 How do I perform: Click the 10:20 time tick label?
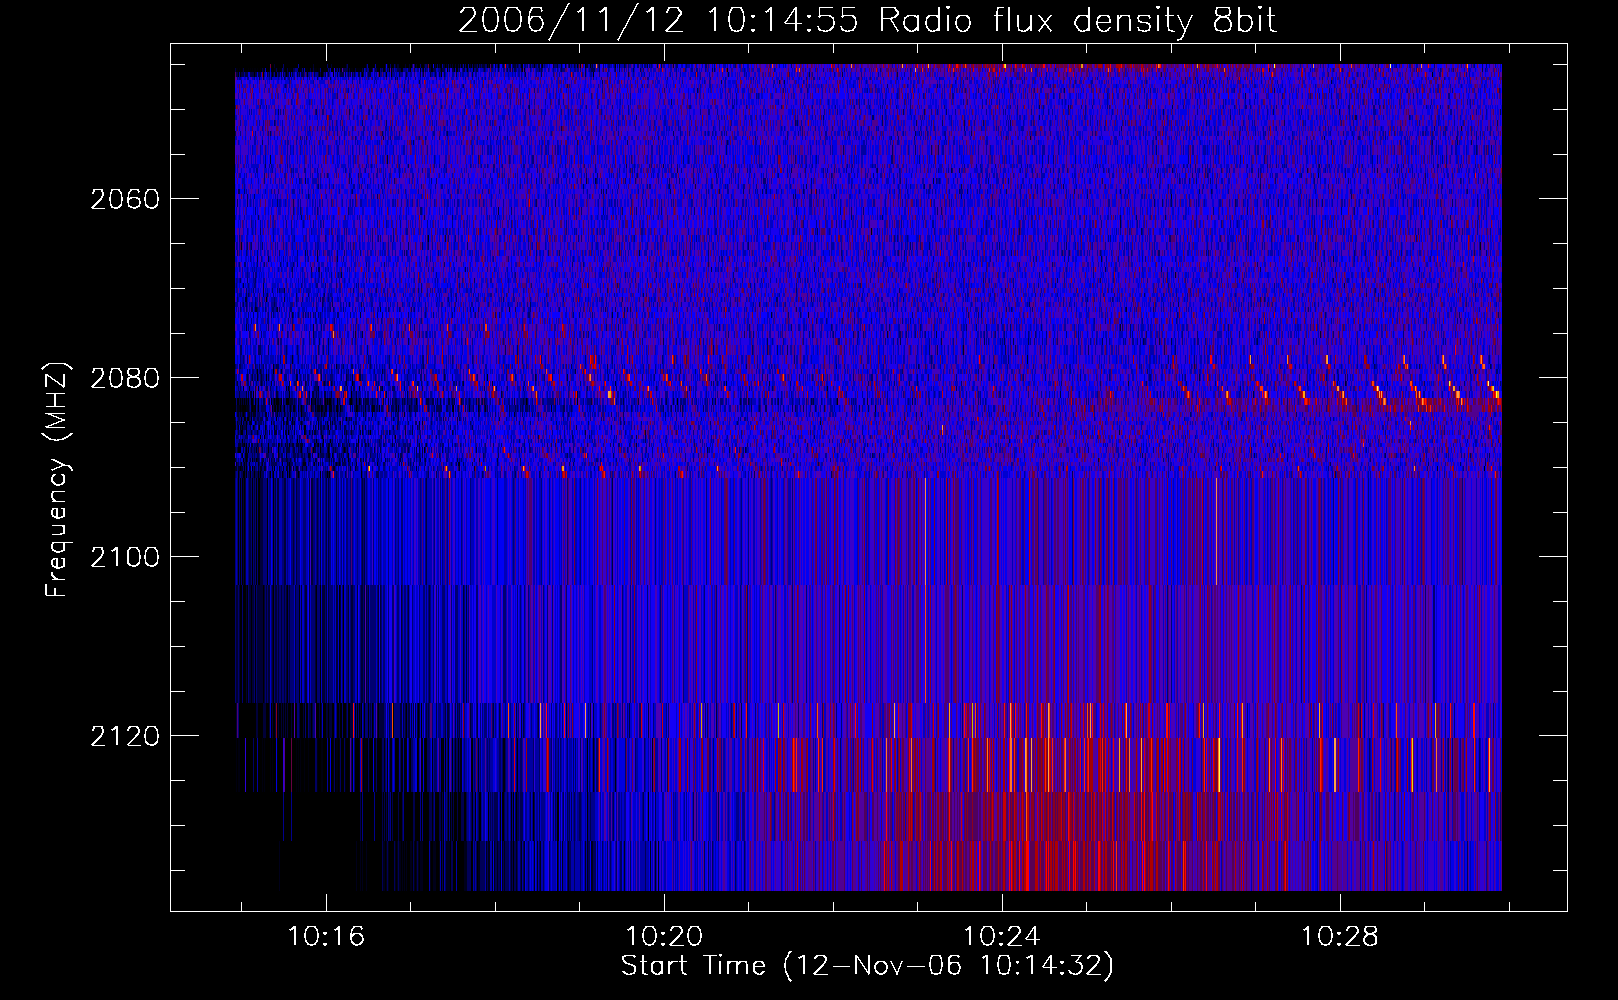coord(664,937)
